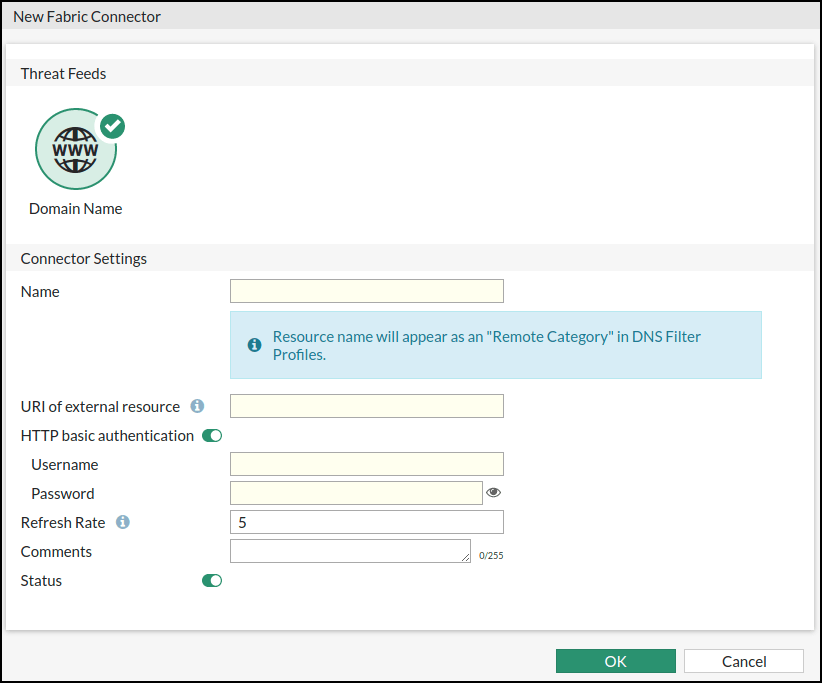822x683 pixels.
Task: Select the Domain Name WWW globe icon
Action: [x=76, y=150]
